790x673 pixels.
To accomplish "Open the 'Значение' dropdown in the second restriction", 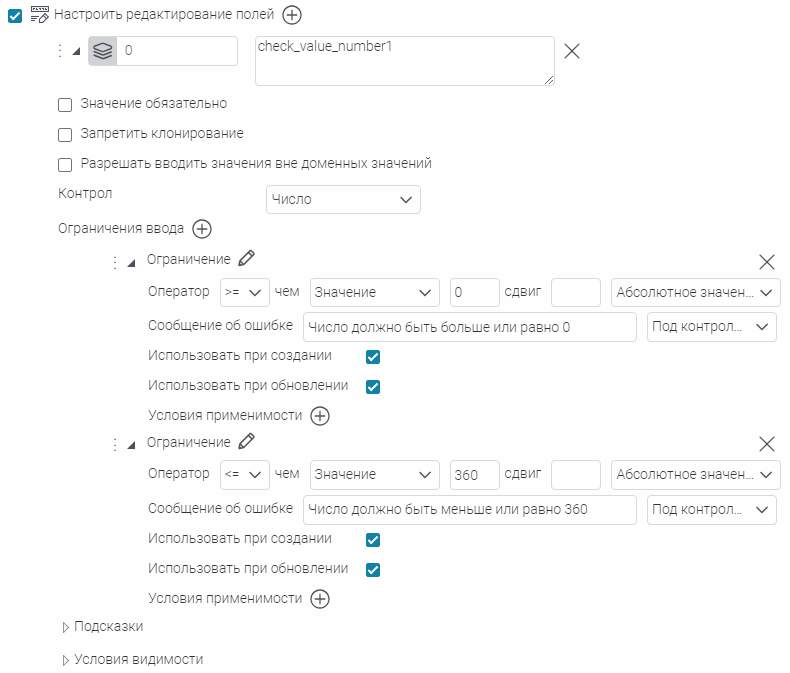I will (374, 475).
